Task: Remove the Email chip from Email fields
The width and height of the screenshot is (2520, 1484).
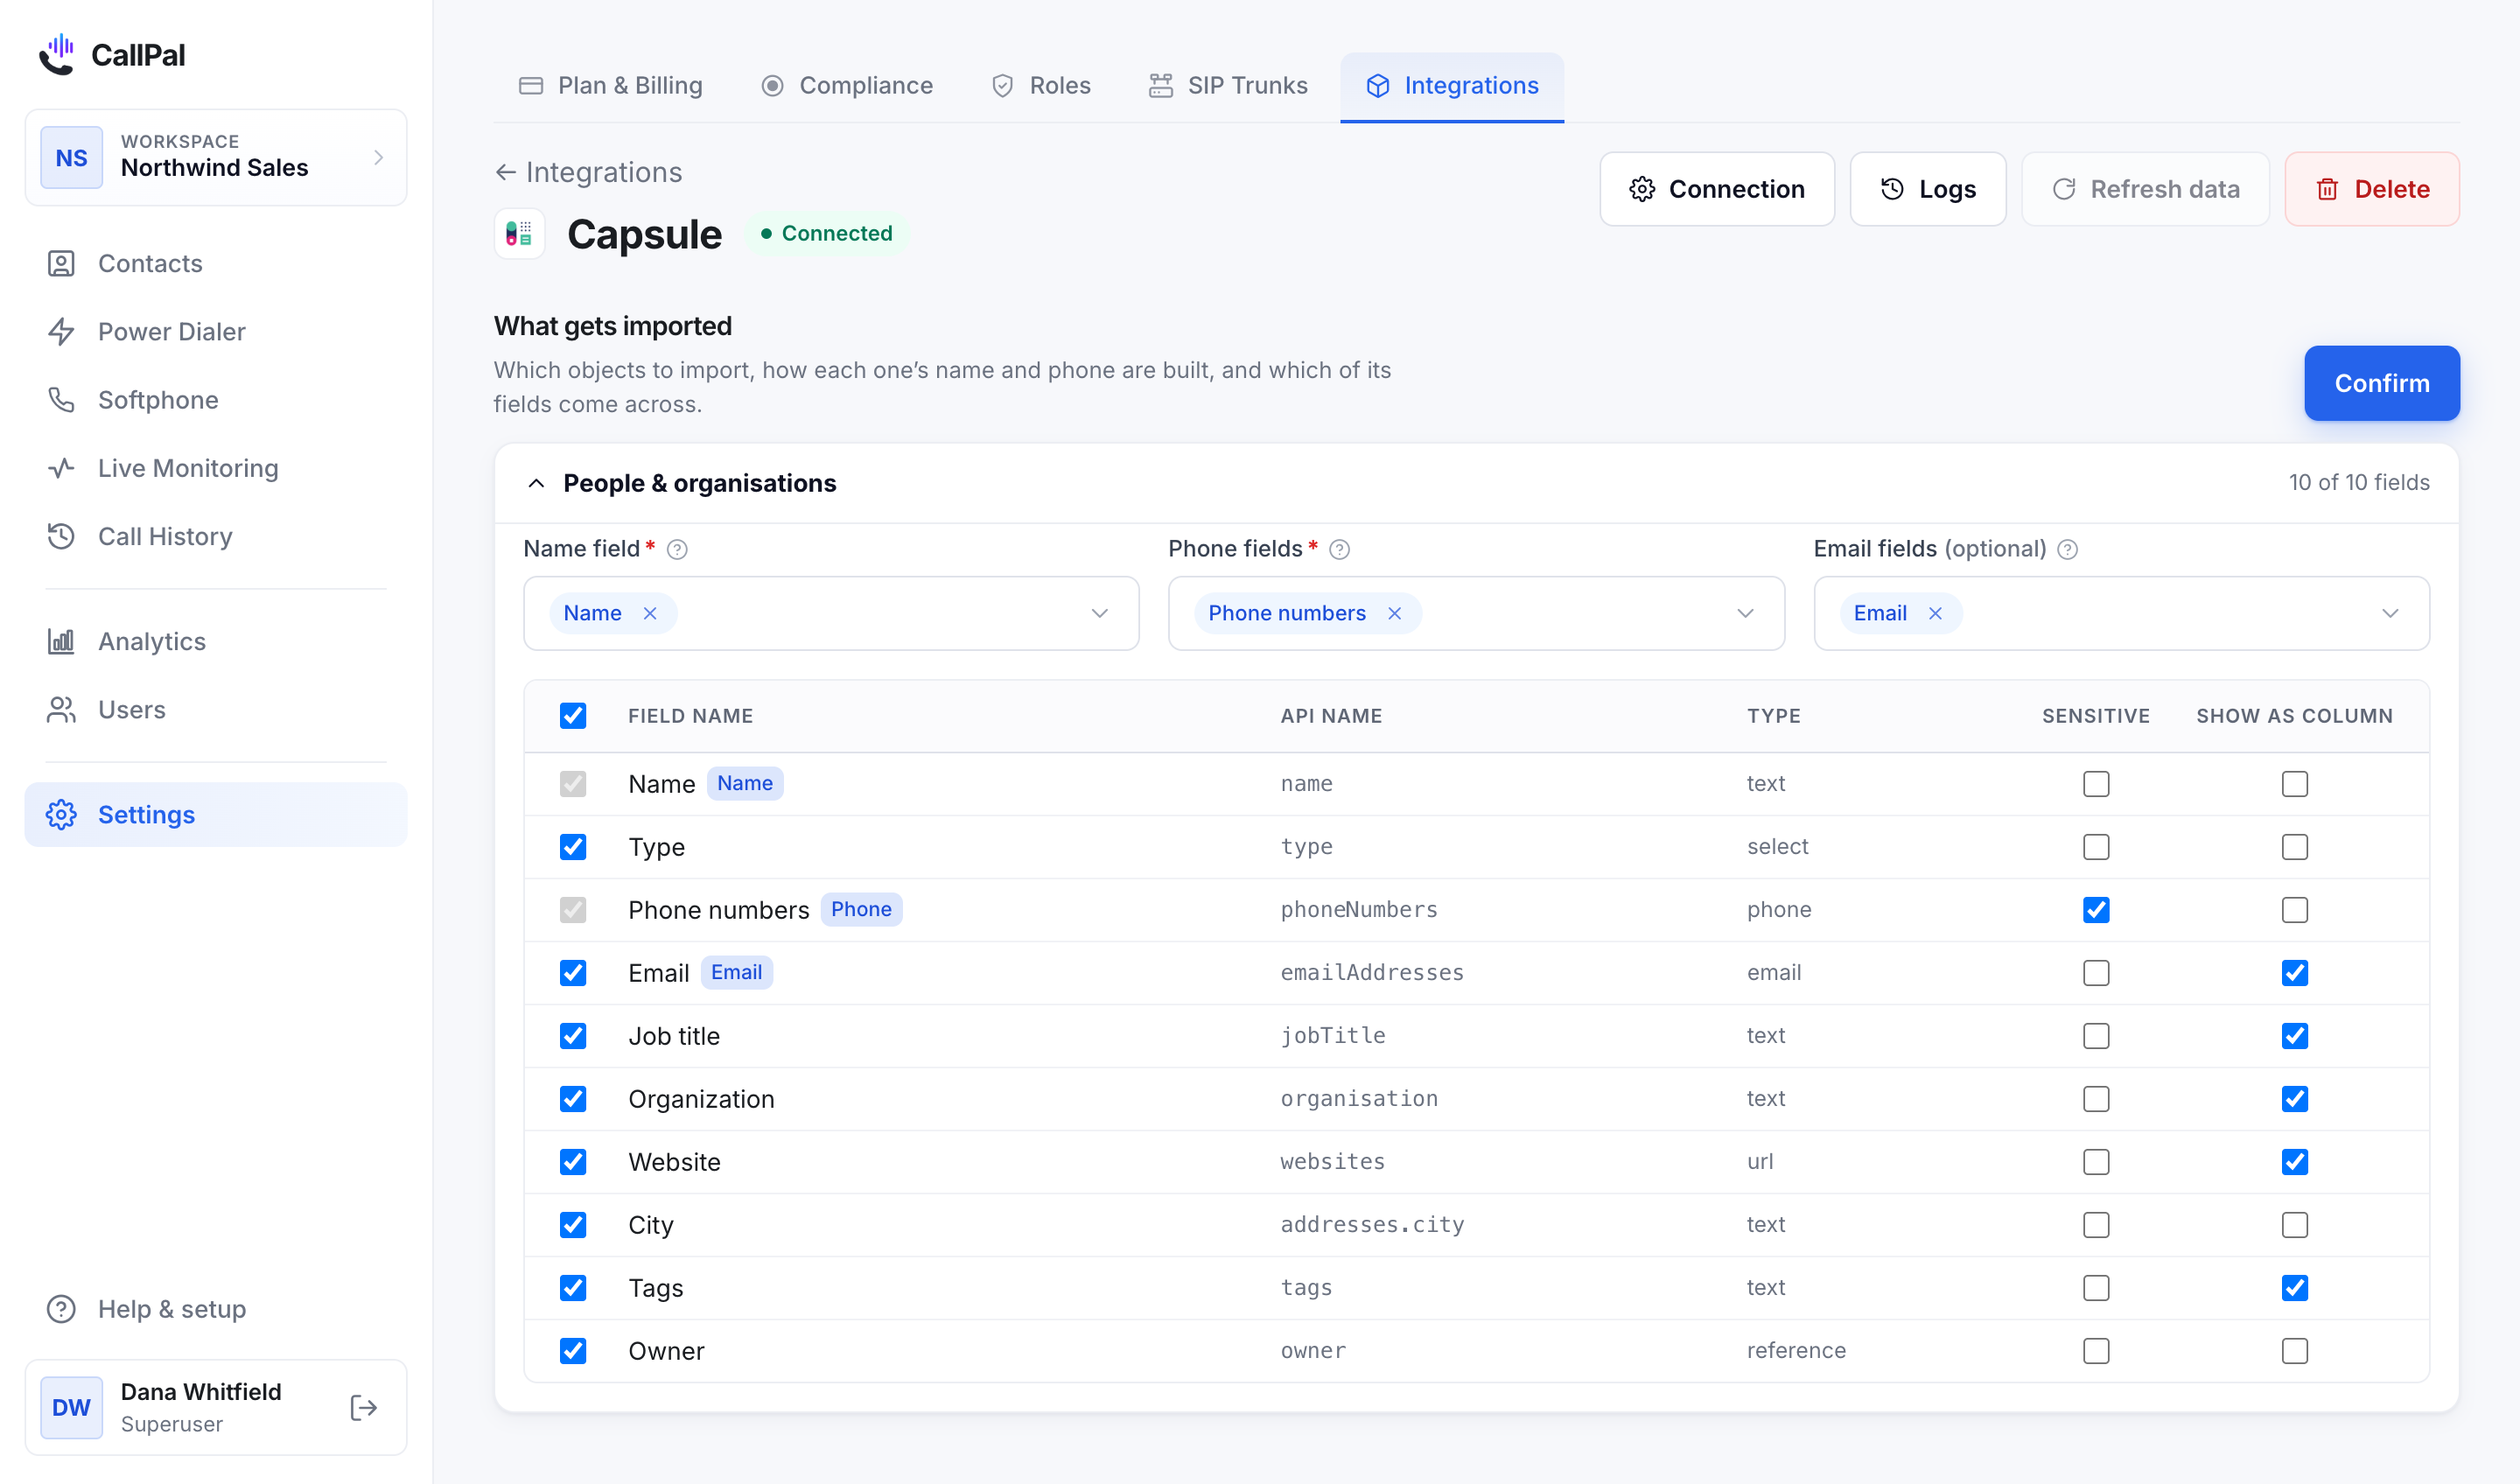Action: coord(1935,614)
